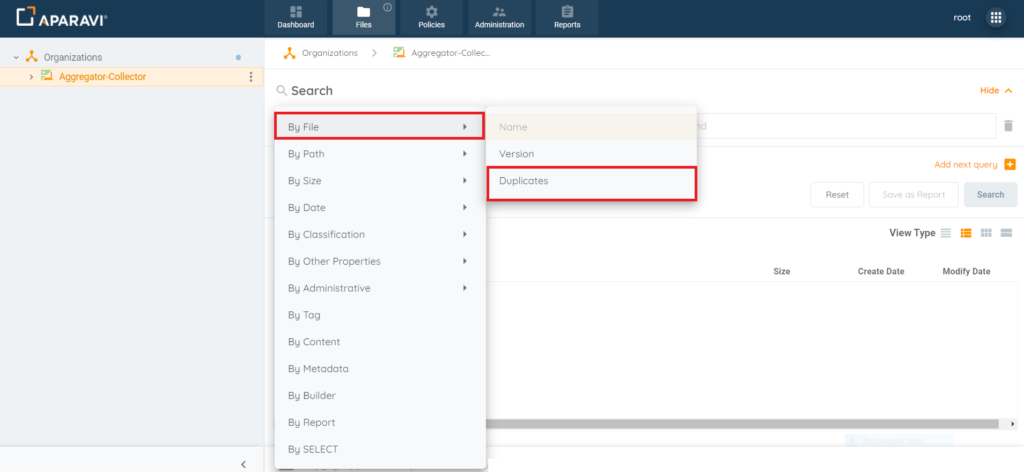Viewport: 1024px width, 472px height.
Task: Open the Dashboard section
Action: (x=295, y=17)
